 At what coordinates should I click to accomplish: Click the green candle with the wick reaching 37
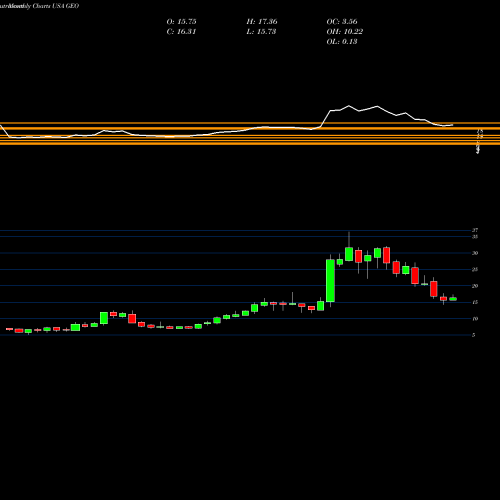coord(349,254)
